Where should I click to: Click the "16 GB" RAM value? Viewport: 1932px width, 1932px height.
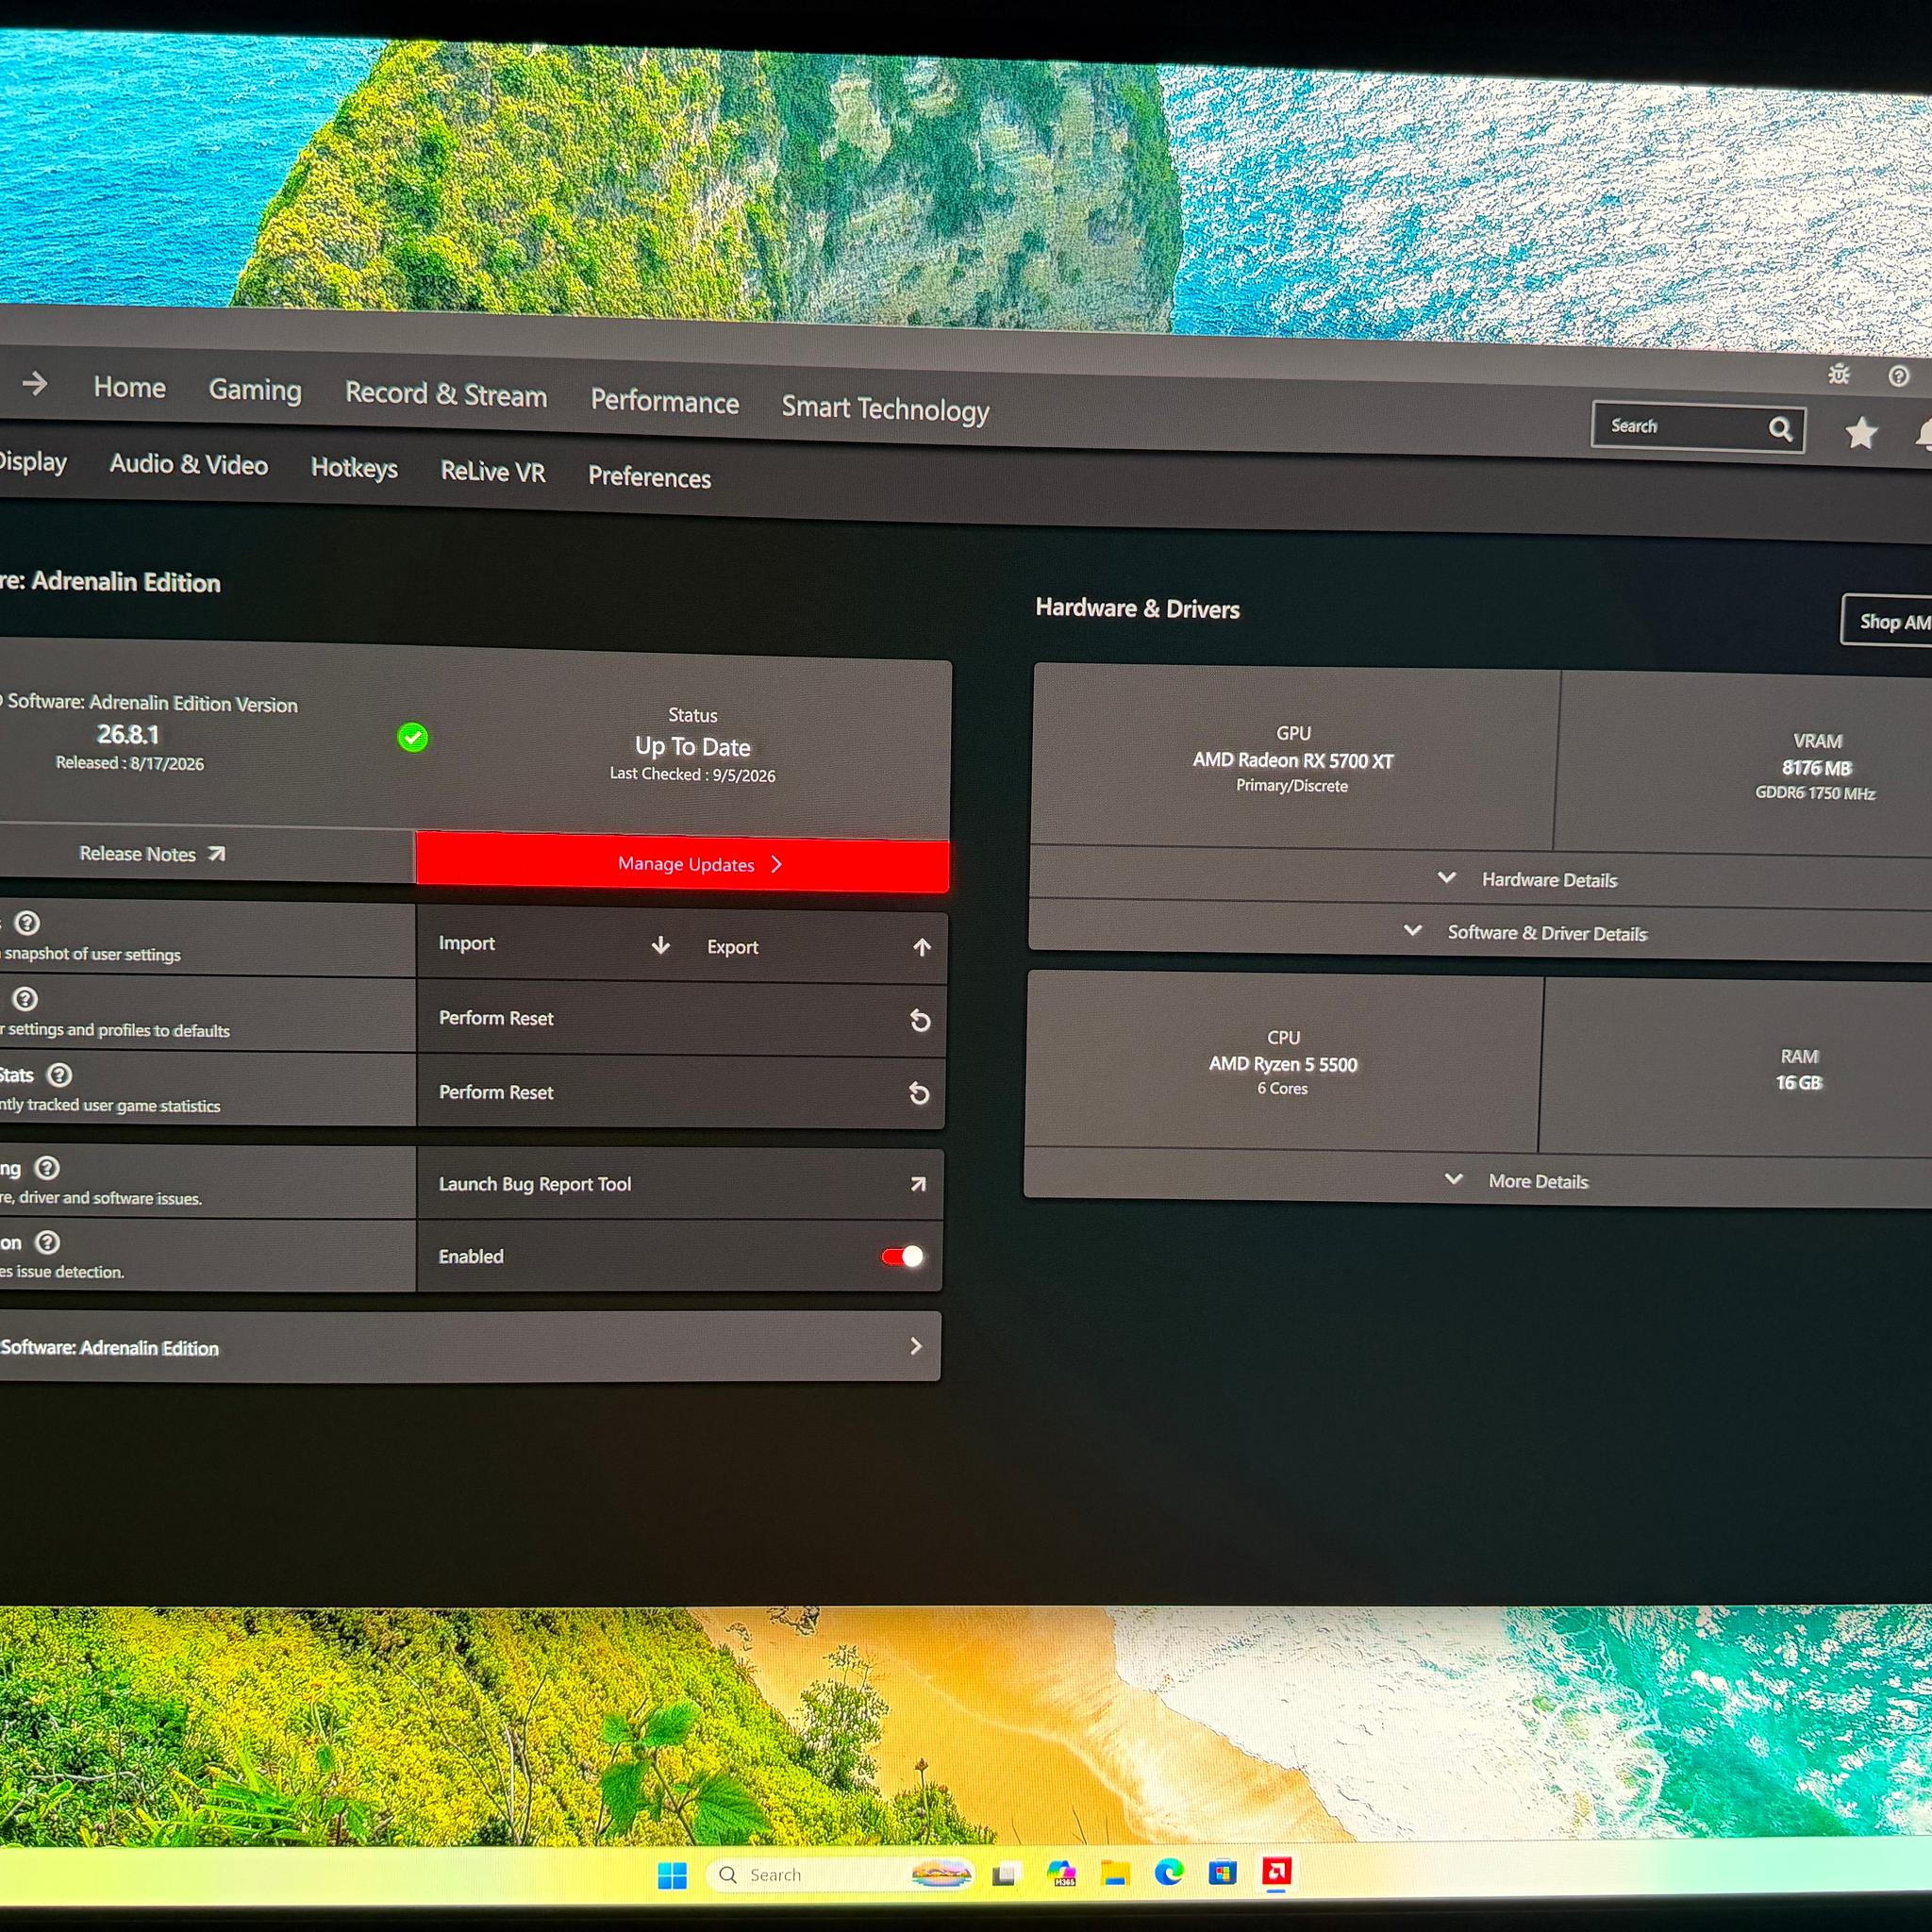[1799, 1082]
